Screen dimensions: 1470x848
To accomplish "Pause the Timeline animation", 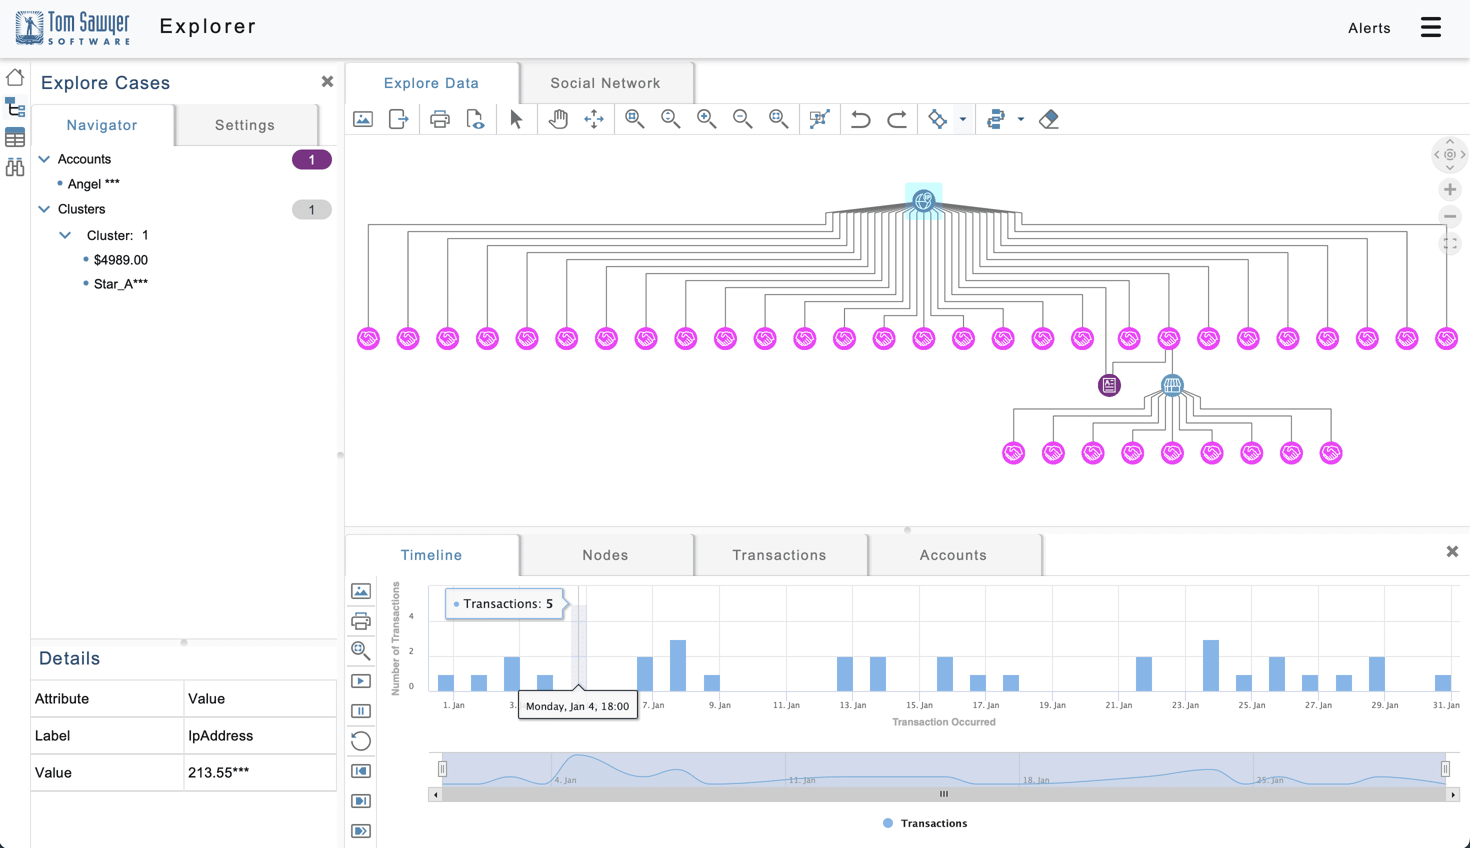I will (361, 711).
